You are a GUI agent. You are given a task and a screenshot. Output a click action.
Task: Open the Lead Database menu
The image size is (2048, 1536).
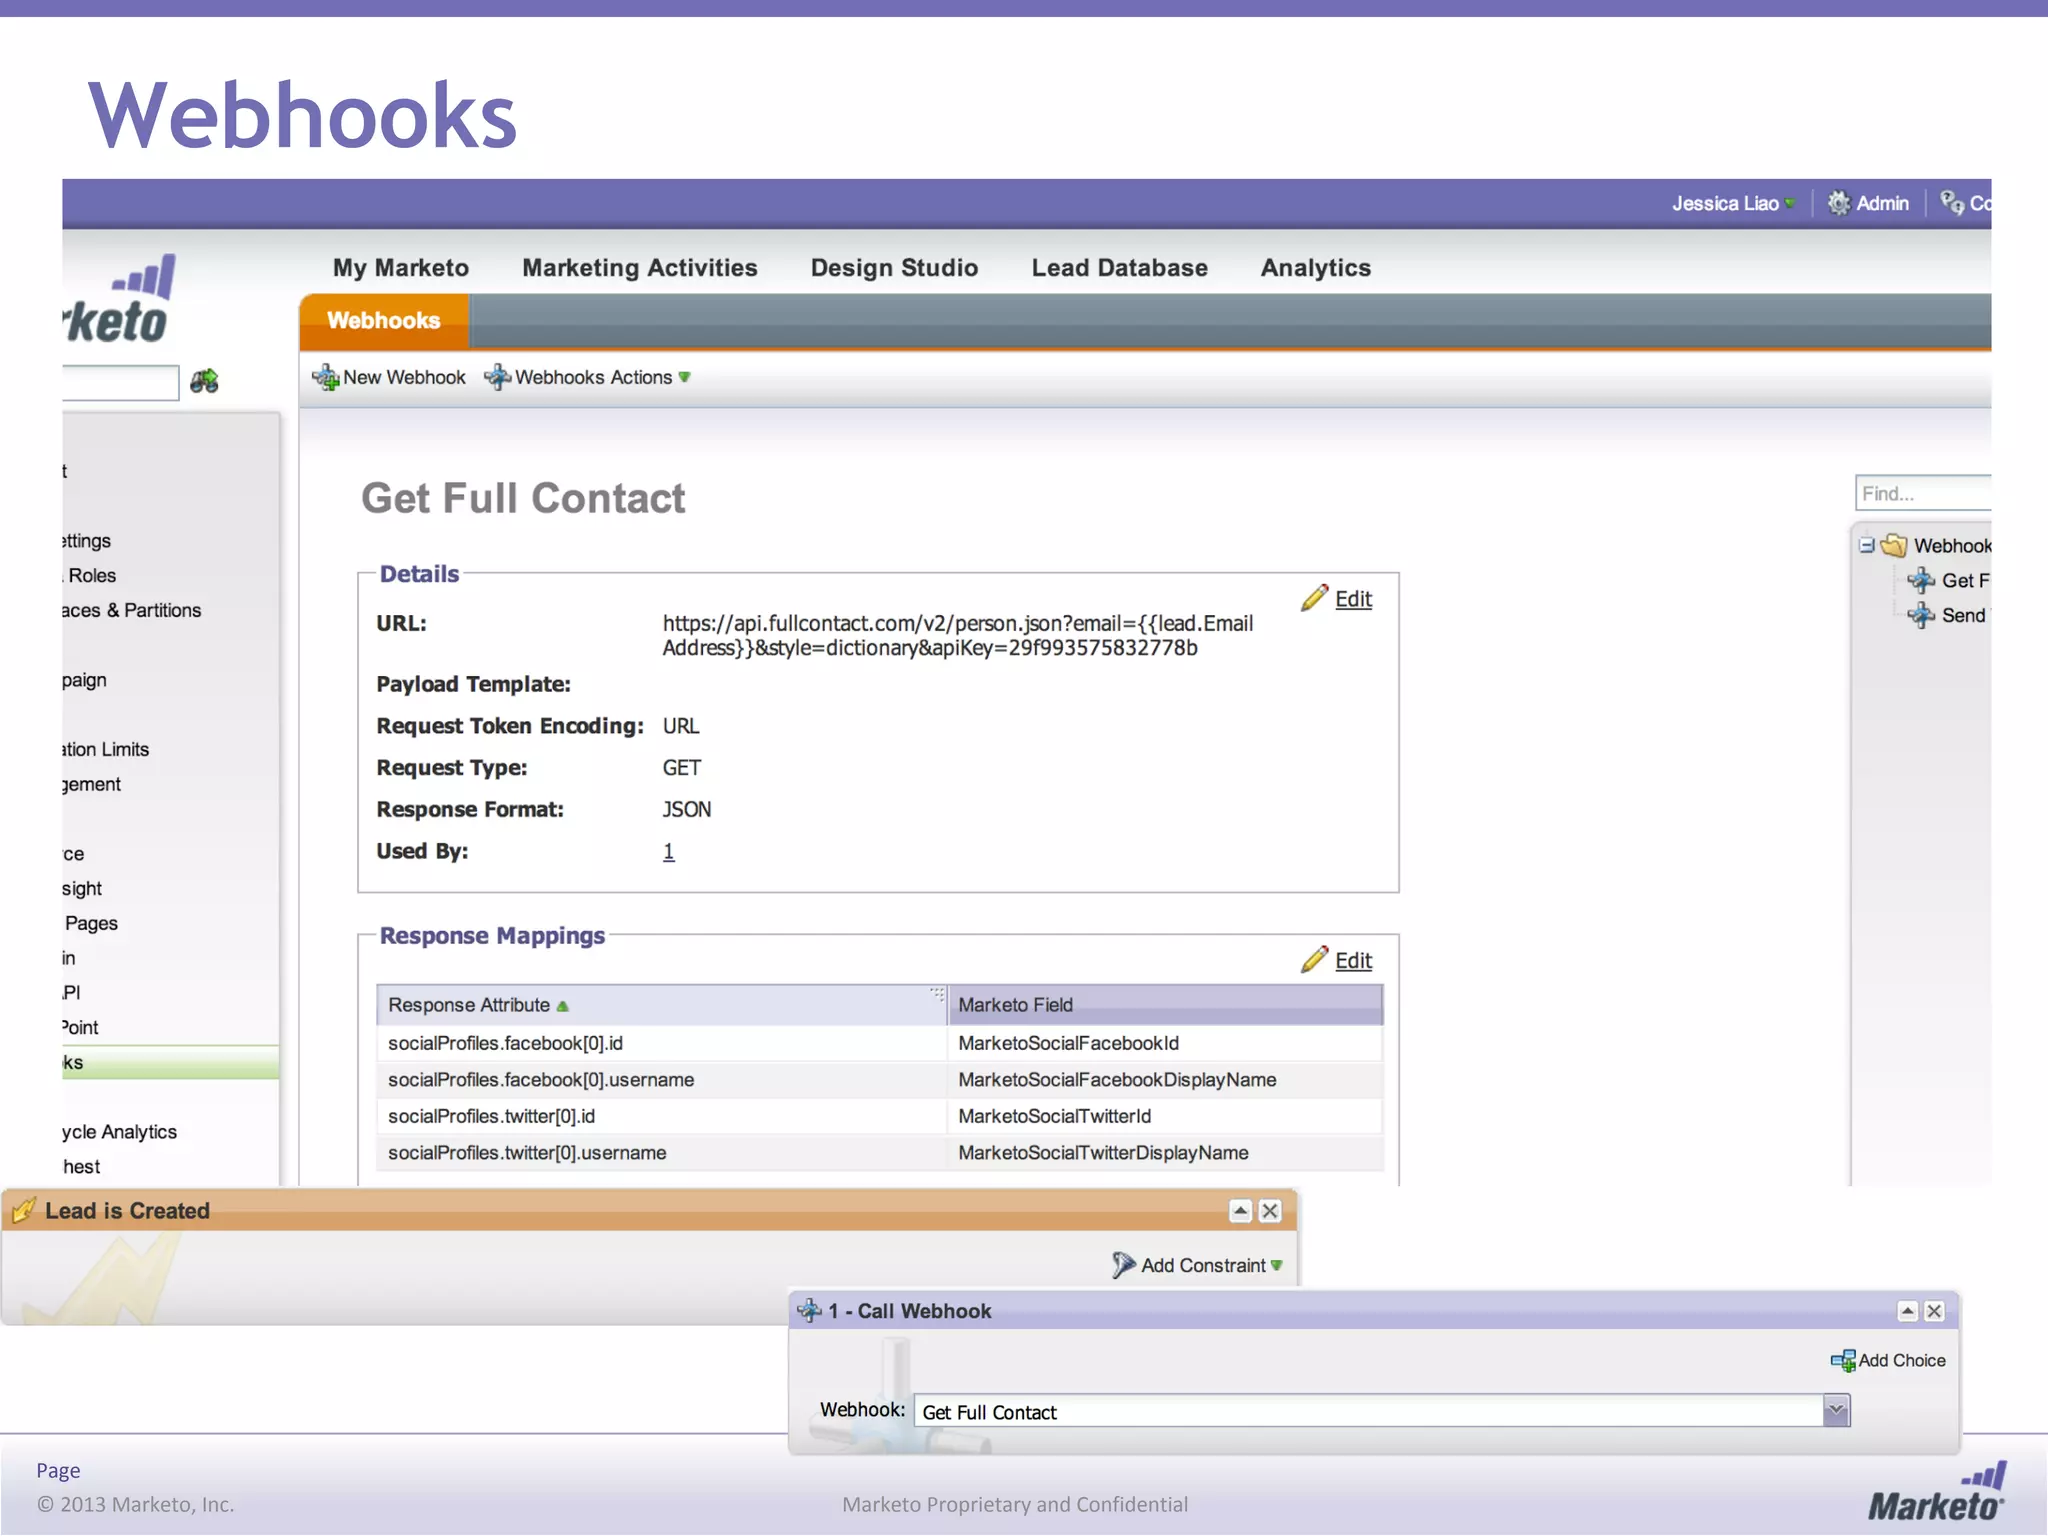tap(1120, 268)
